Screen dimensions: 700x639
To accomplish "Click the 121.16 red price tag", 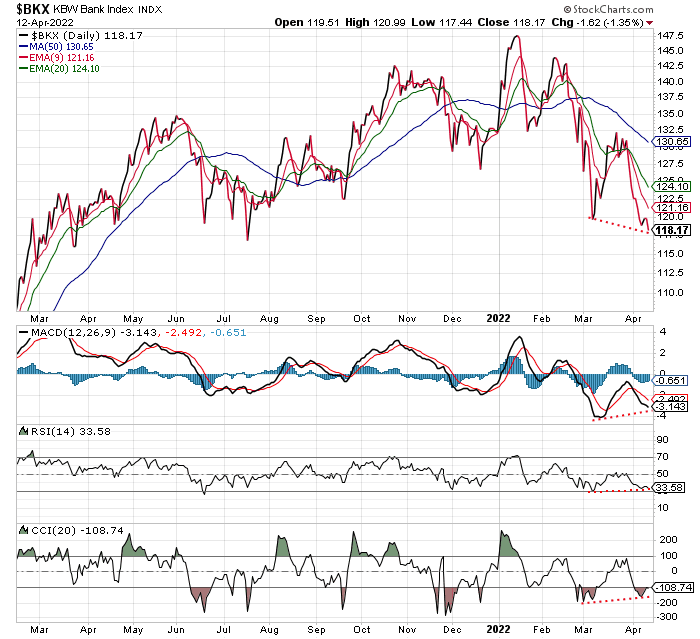I will [x=672, y=207].
